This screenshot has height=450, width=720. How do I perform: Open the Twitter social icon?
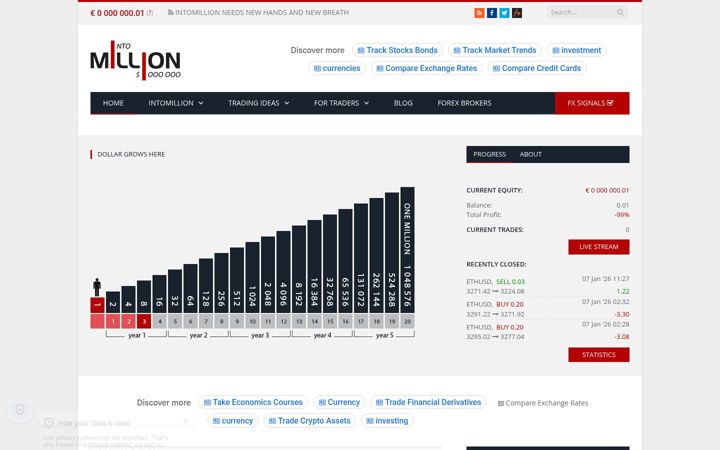pos(504,13)
